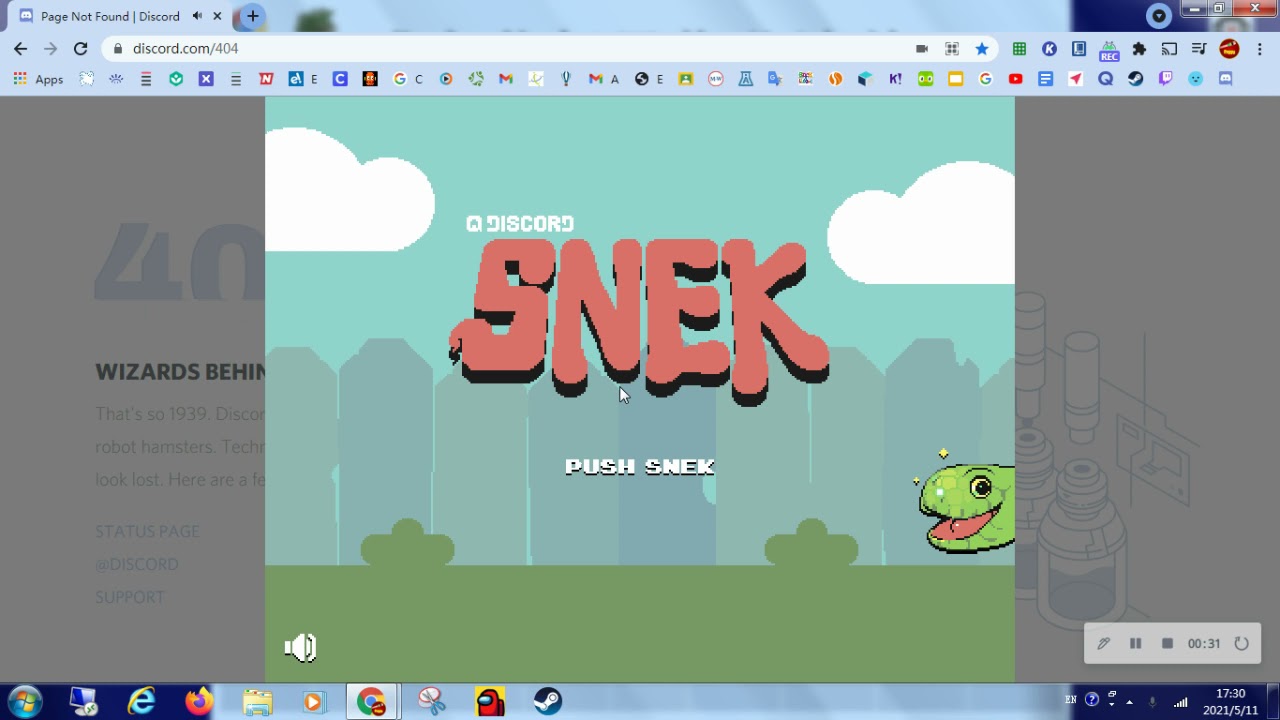Screen dimensions: 1280x720
Task: Open the Steam bookmark in the bookmarks bar
Action: [x=1135, y=79]
